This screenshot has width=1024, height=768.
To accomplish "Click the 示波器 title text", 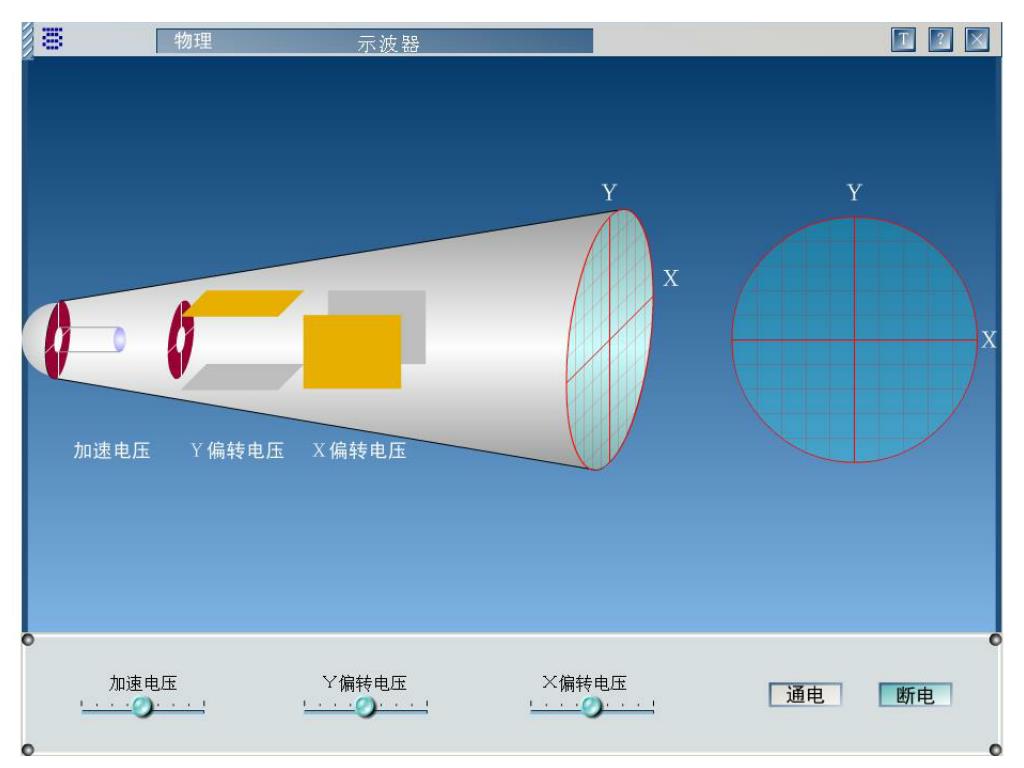I will (388, 43).
